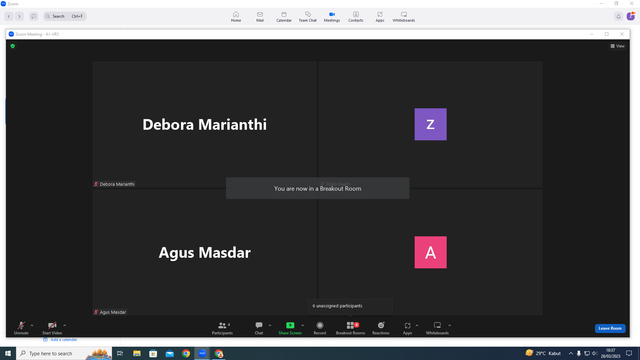Open the Reactions menu
Screen dimensions: 640x360
point(380,328)
